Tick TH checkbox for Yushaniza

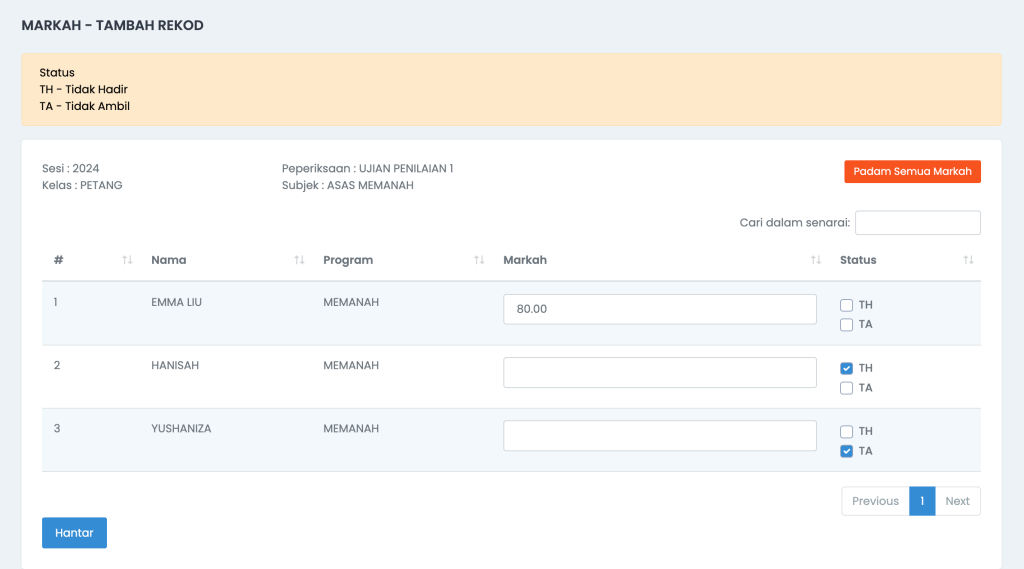tap(846, 432)
